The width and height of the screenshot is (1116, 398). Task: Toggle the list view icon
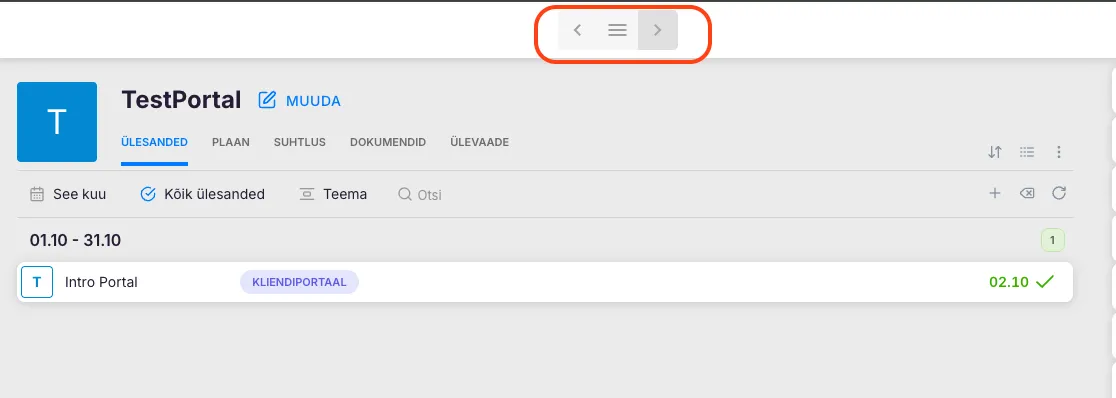coord(1026,152)
